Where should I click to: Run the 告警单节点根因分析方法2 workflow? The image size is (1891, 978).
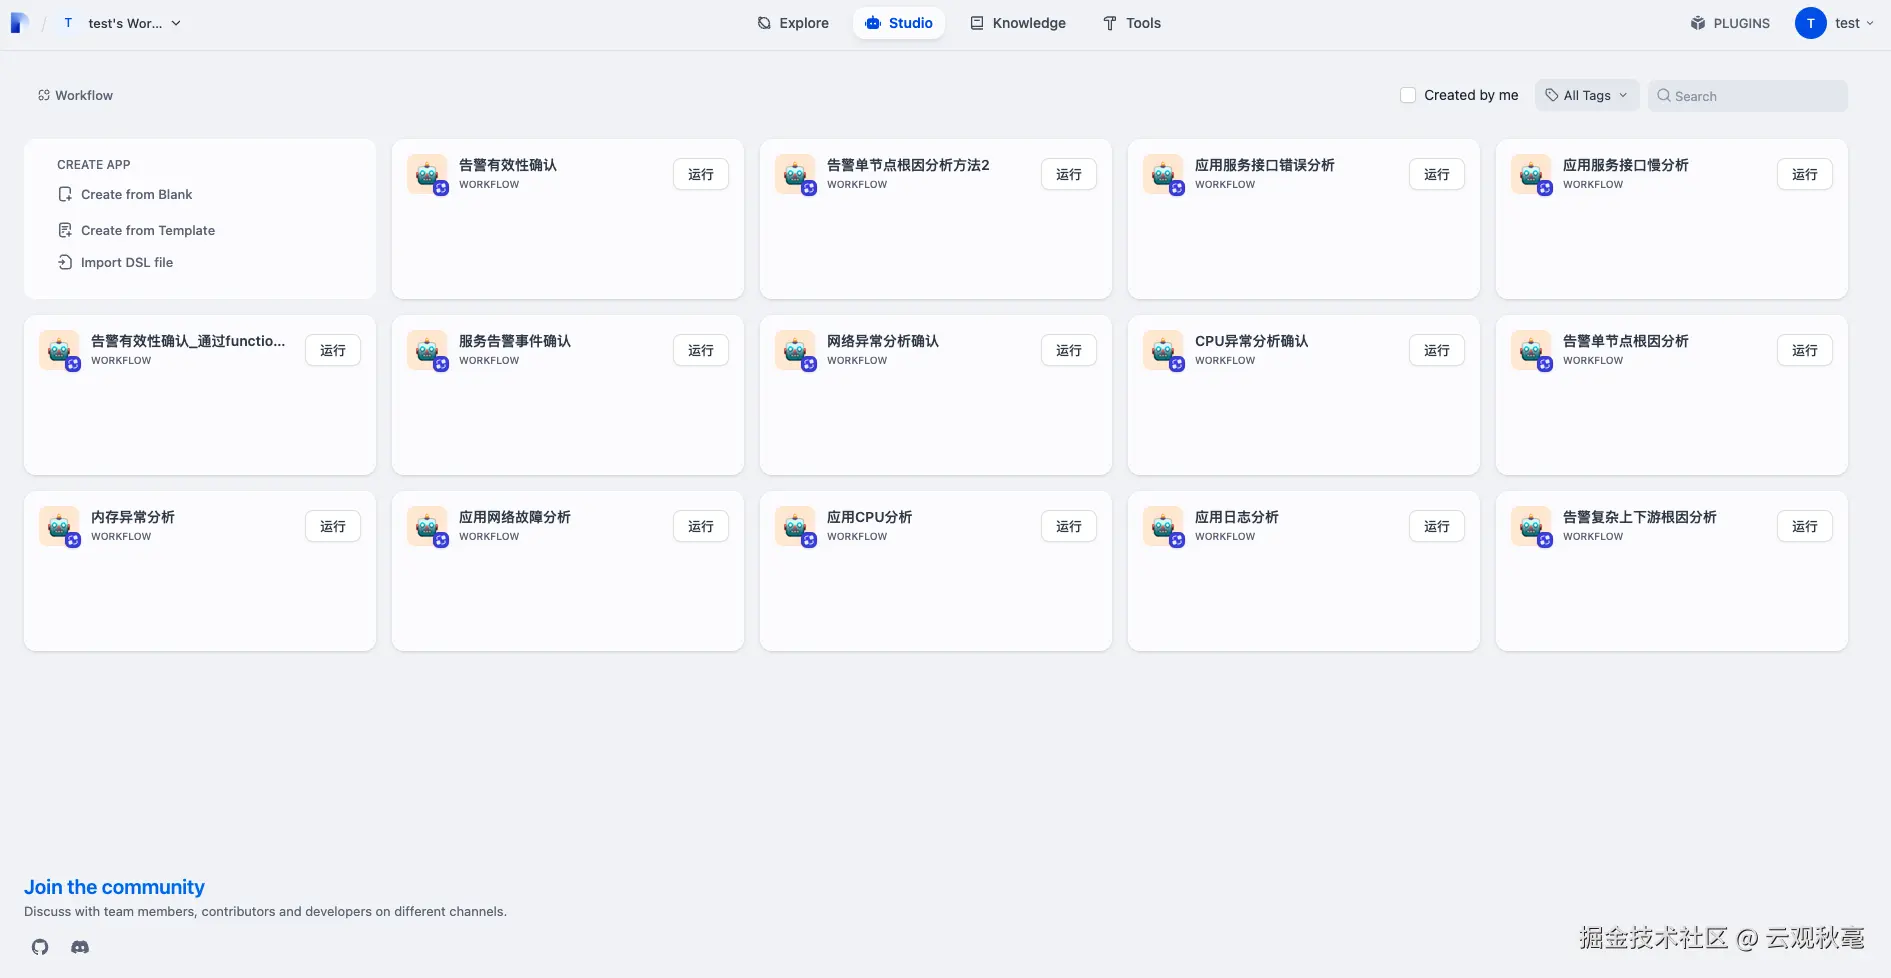(1069, 174)
